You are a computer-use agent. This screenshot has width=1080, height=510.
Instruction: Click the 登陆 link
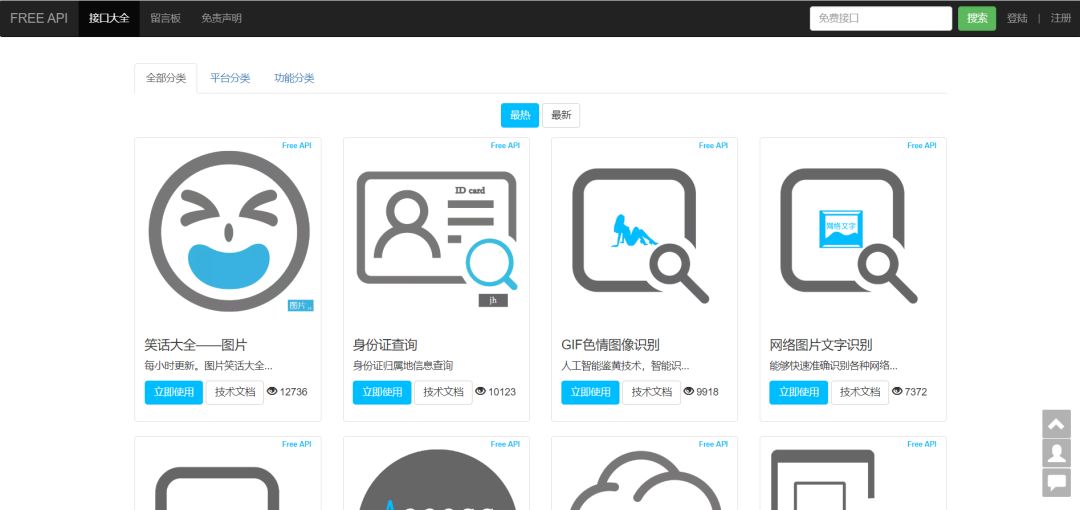(x=1017, y=19)
